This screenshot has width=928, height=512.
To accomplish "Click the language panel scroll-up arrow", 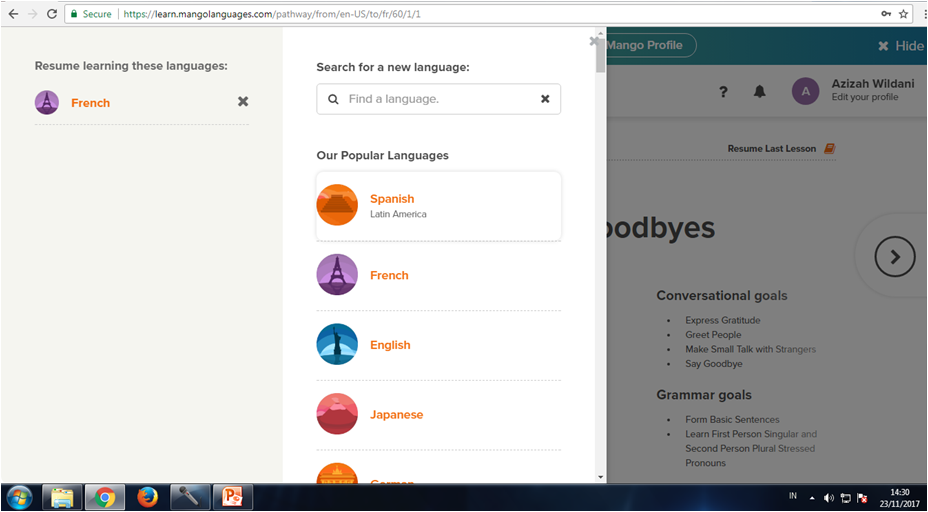I will [601, 33].
